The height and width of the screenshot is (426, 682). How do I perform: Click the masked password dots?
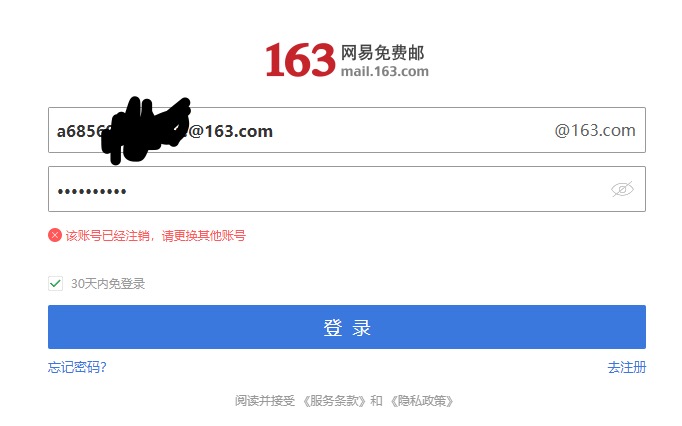click(92, 191)
